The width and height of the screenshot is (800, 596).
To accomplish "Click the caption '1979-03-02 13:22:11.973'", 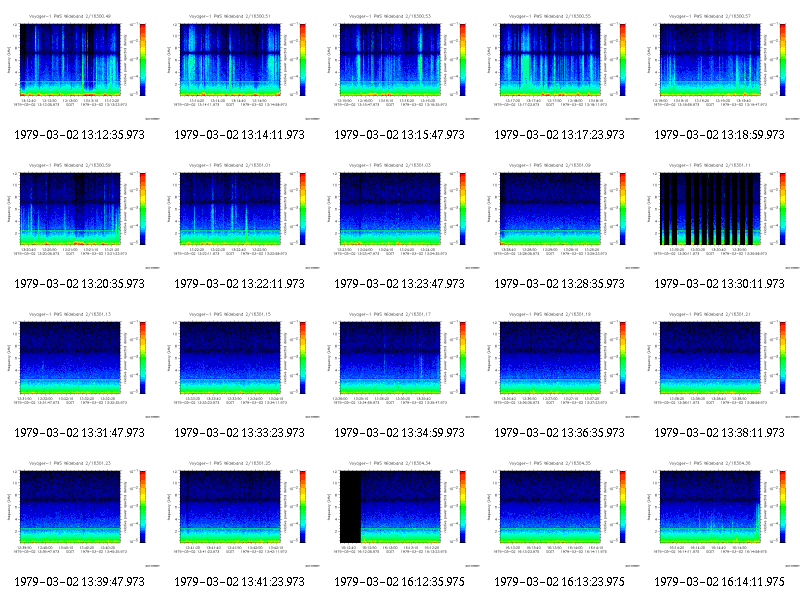I will tap(239, 284).
